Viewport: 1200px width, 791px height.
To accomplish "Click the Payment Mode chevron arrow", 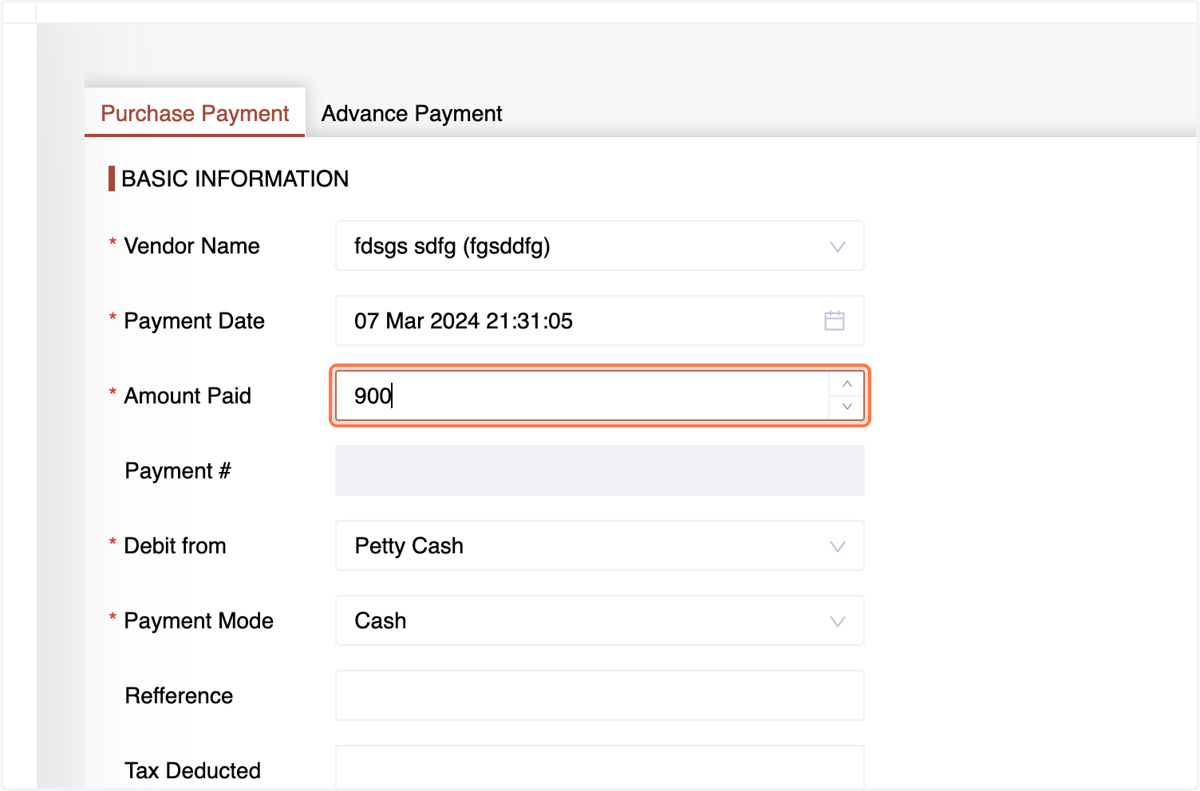I will (837, 621).
